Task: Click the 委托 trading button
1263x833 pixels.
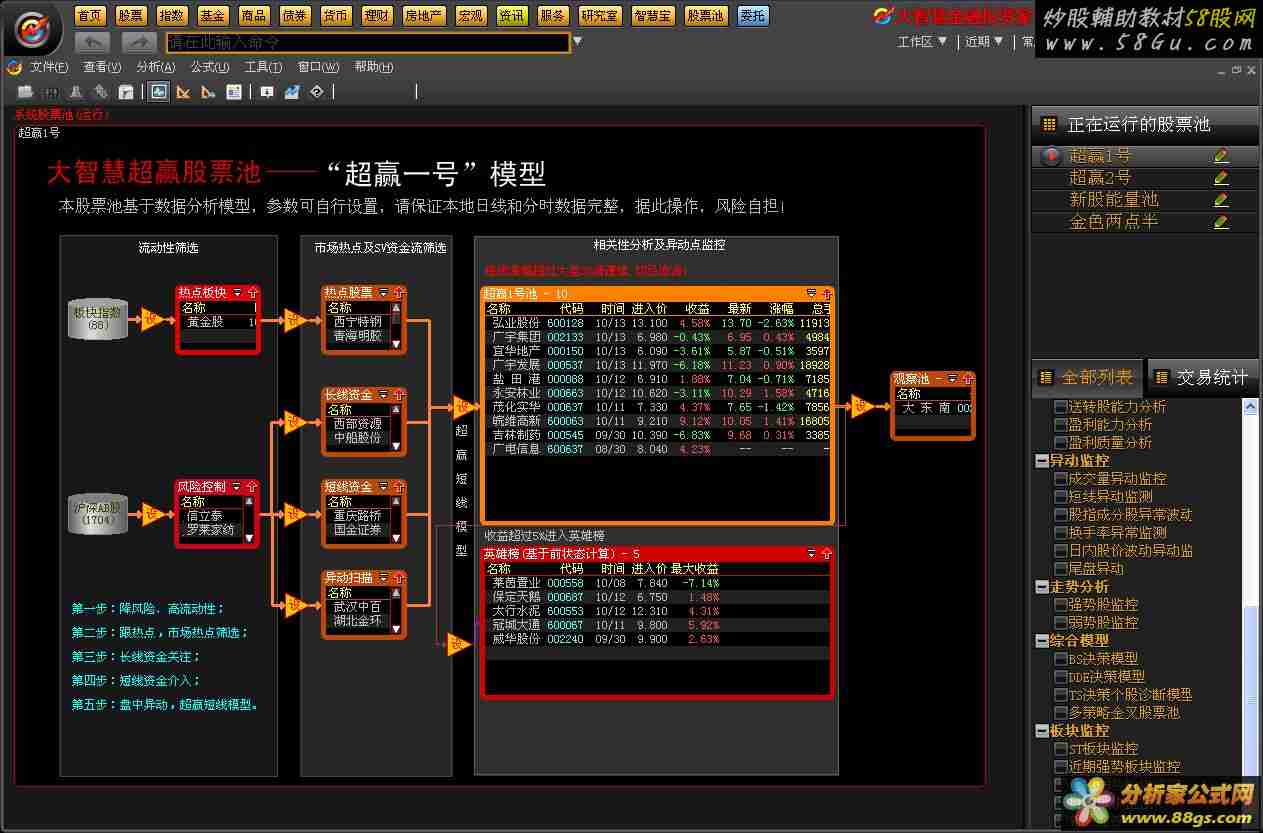Action: pos(752,16)
